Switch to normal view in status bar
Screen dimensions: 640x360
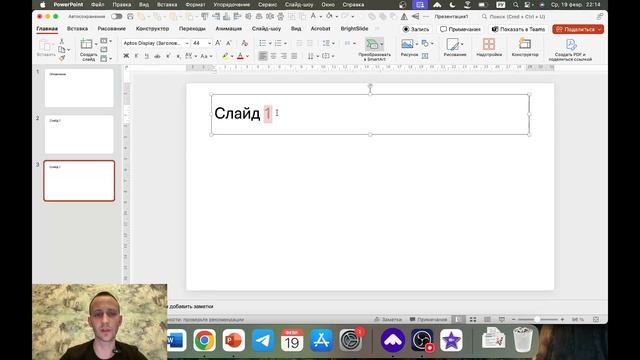[x=458, y=319]
